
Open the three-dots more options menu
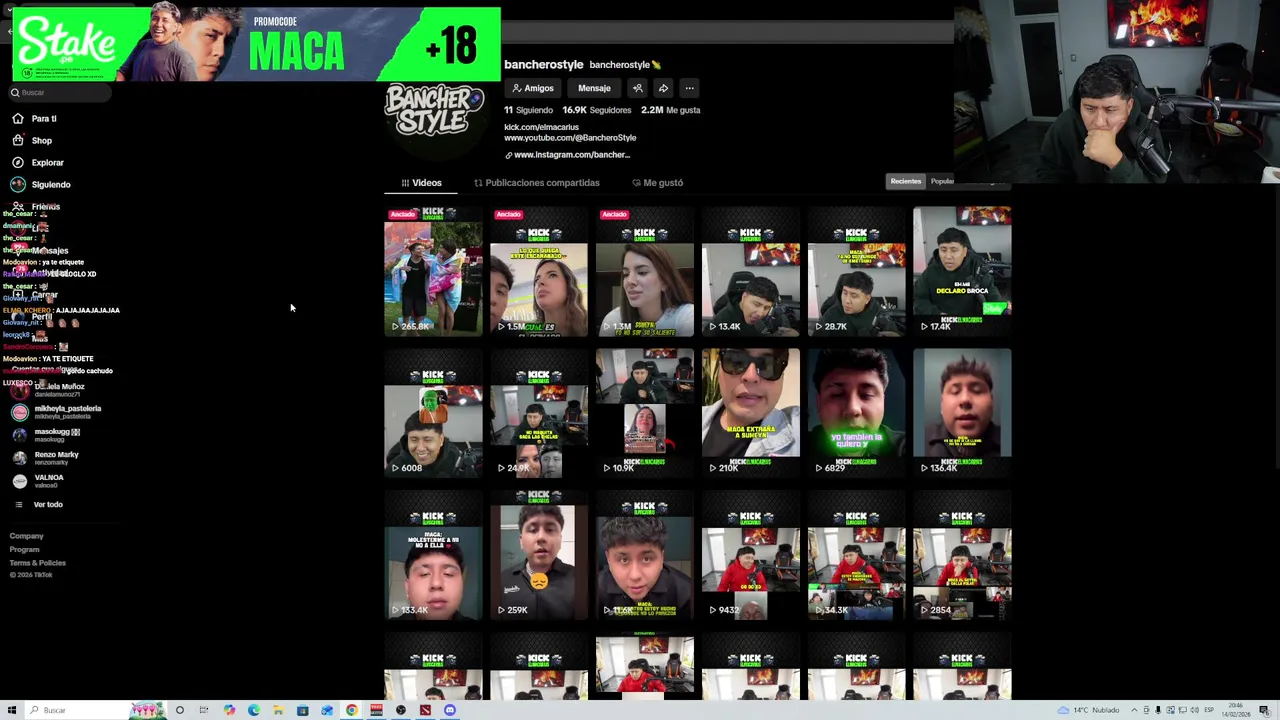pyautogui.click(x=689, y=88)
